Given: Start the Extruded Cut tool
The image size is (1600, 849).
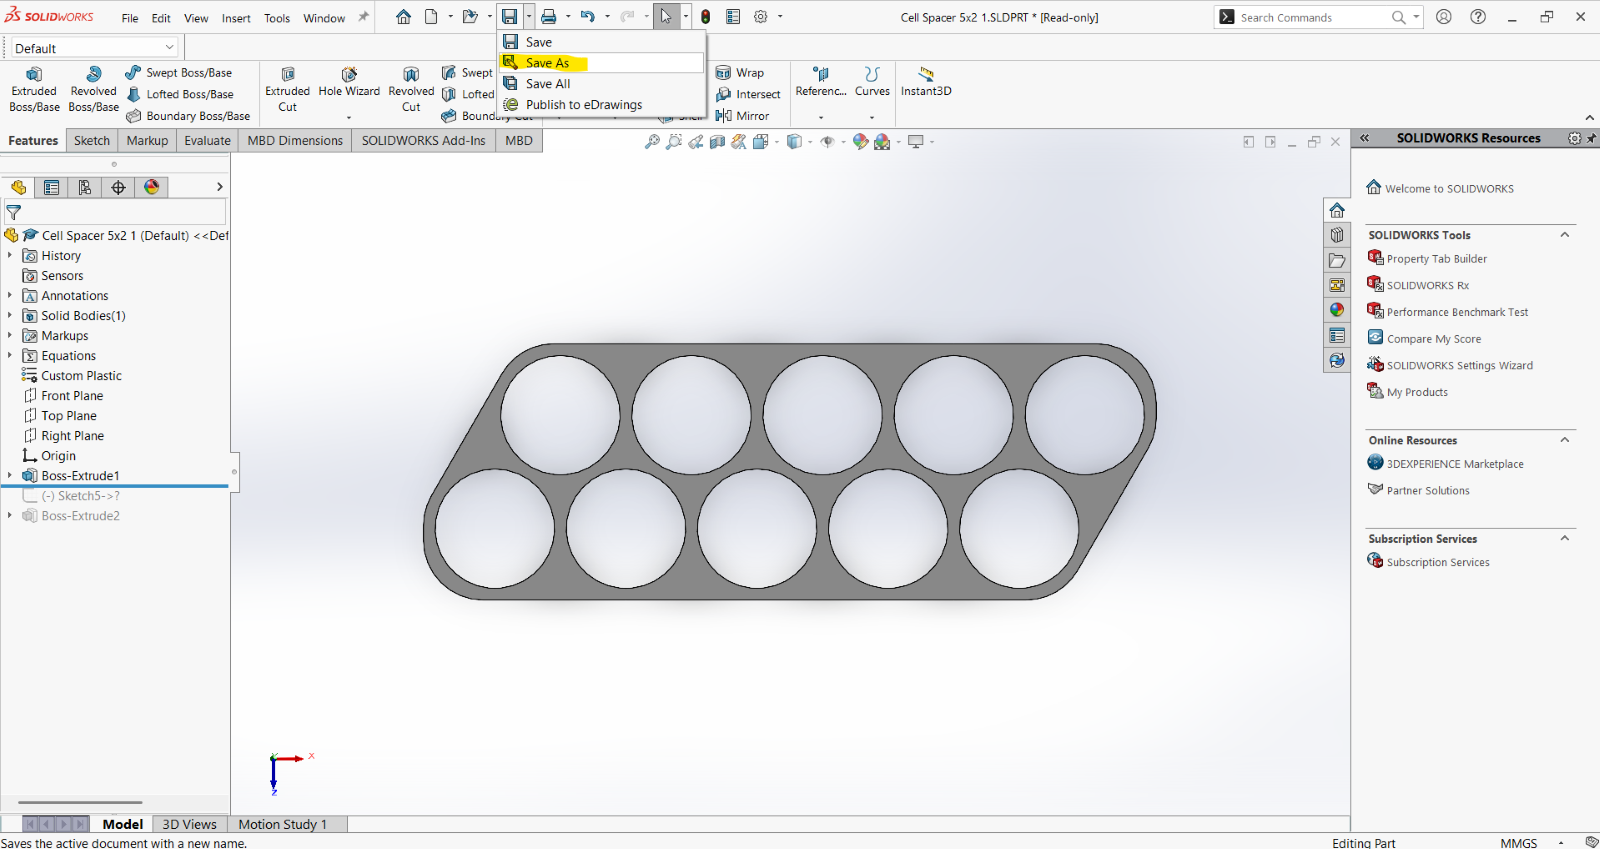Looking at the screenshot, I should point(287,90).
